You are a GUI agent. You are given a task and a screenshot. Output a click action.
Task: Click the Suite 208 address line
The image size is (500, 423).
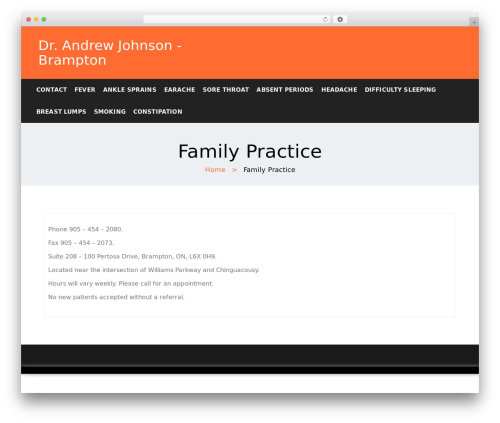coord(132,256)
